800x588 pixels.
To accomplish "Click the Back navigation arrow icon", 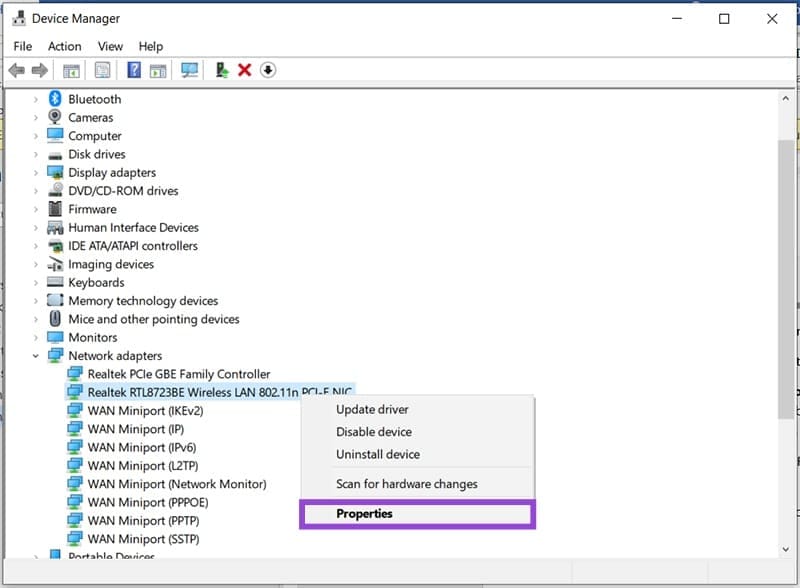I will [x=16, y=70].
